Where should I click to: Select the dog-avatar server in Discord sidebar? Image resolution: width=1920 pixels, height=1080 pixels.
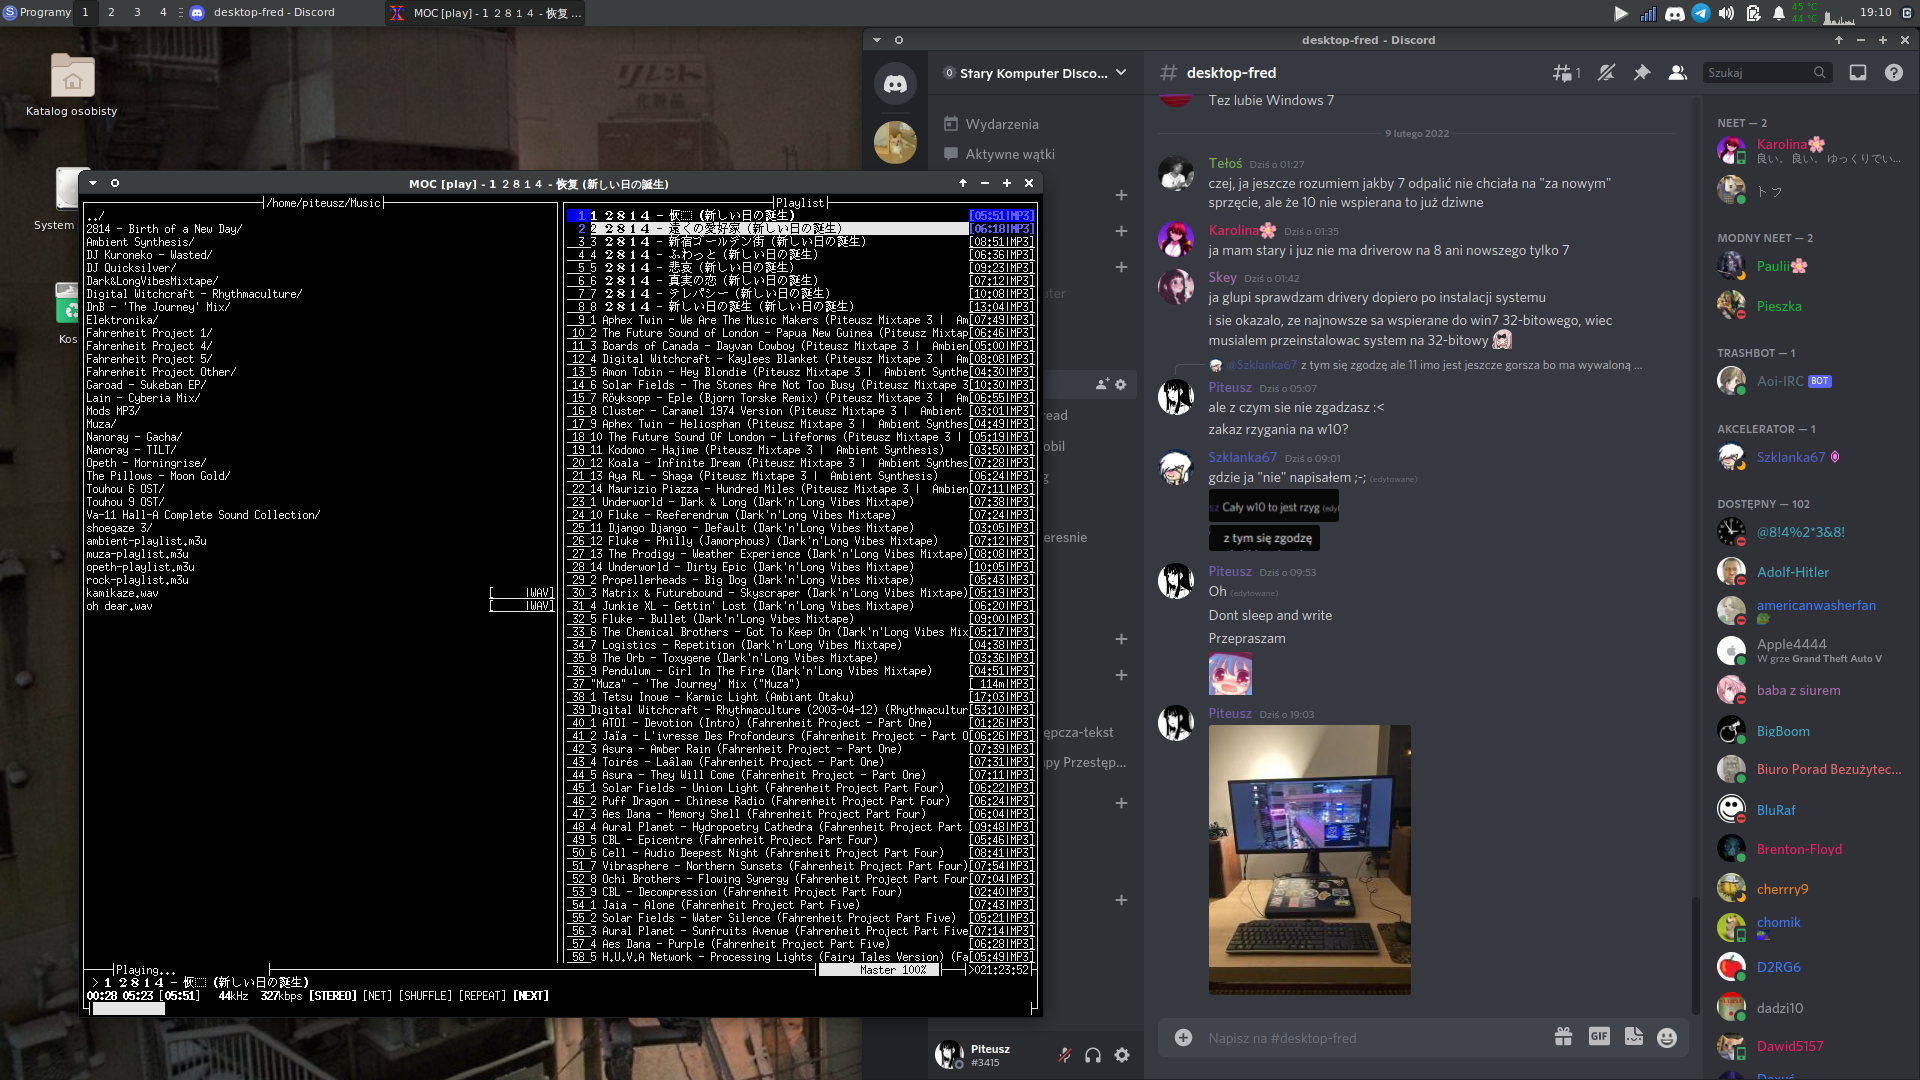coord(895,142)
